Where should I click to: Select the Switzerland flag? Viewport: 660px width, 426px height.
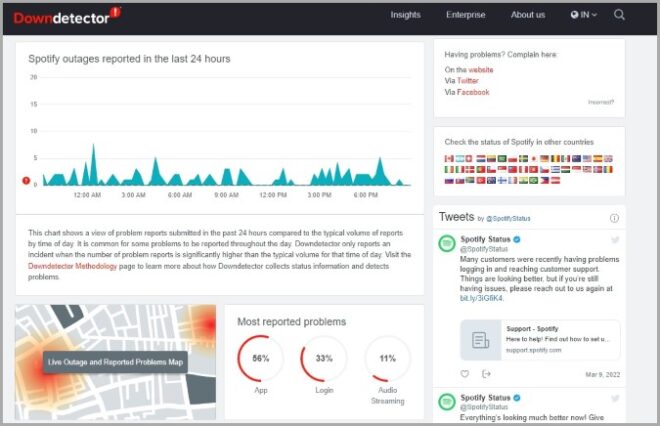[x=470, y=159]
